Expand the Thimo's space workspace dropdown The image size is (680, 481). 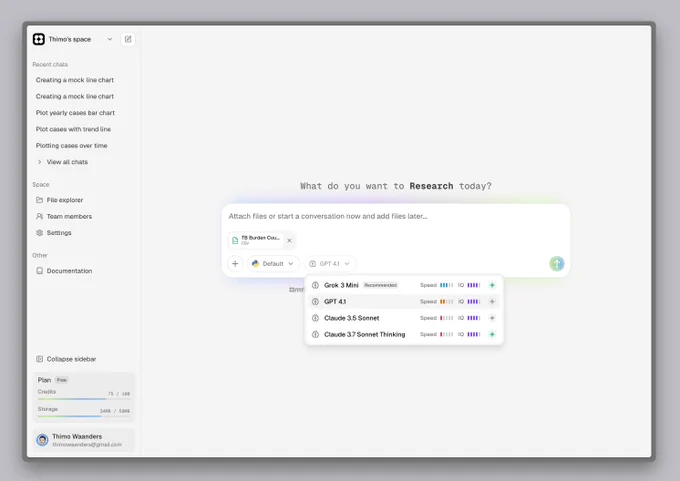[110, 39]
